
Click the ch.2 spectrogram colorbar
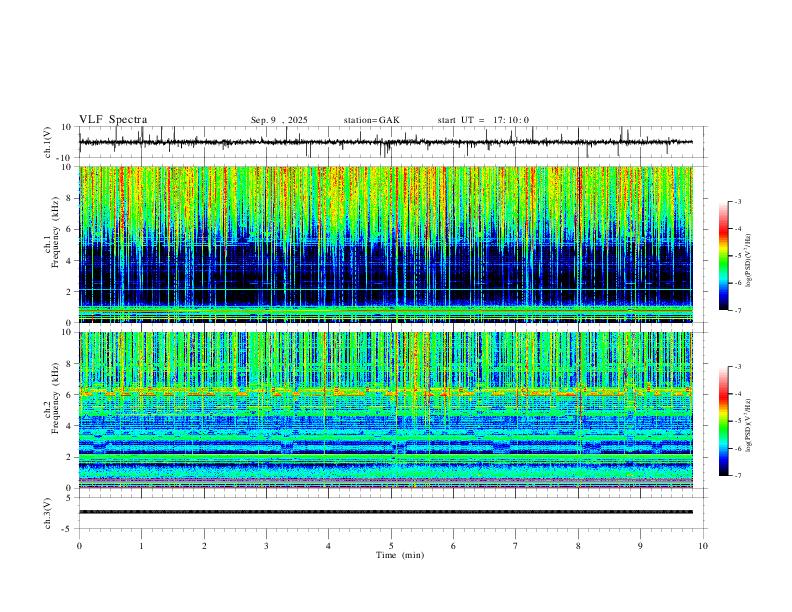(x=723, y=421)
